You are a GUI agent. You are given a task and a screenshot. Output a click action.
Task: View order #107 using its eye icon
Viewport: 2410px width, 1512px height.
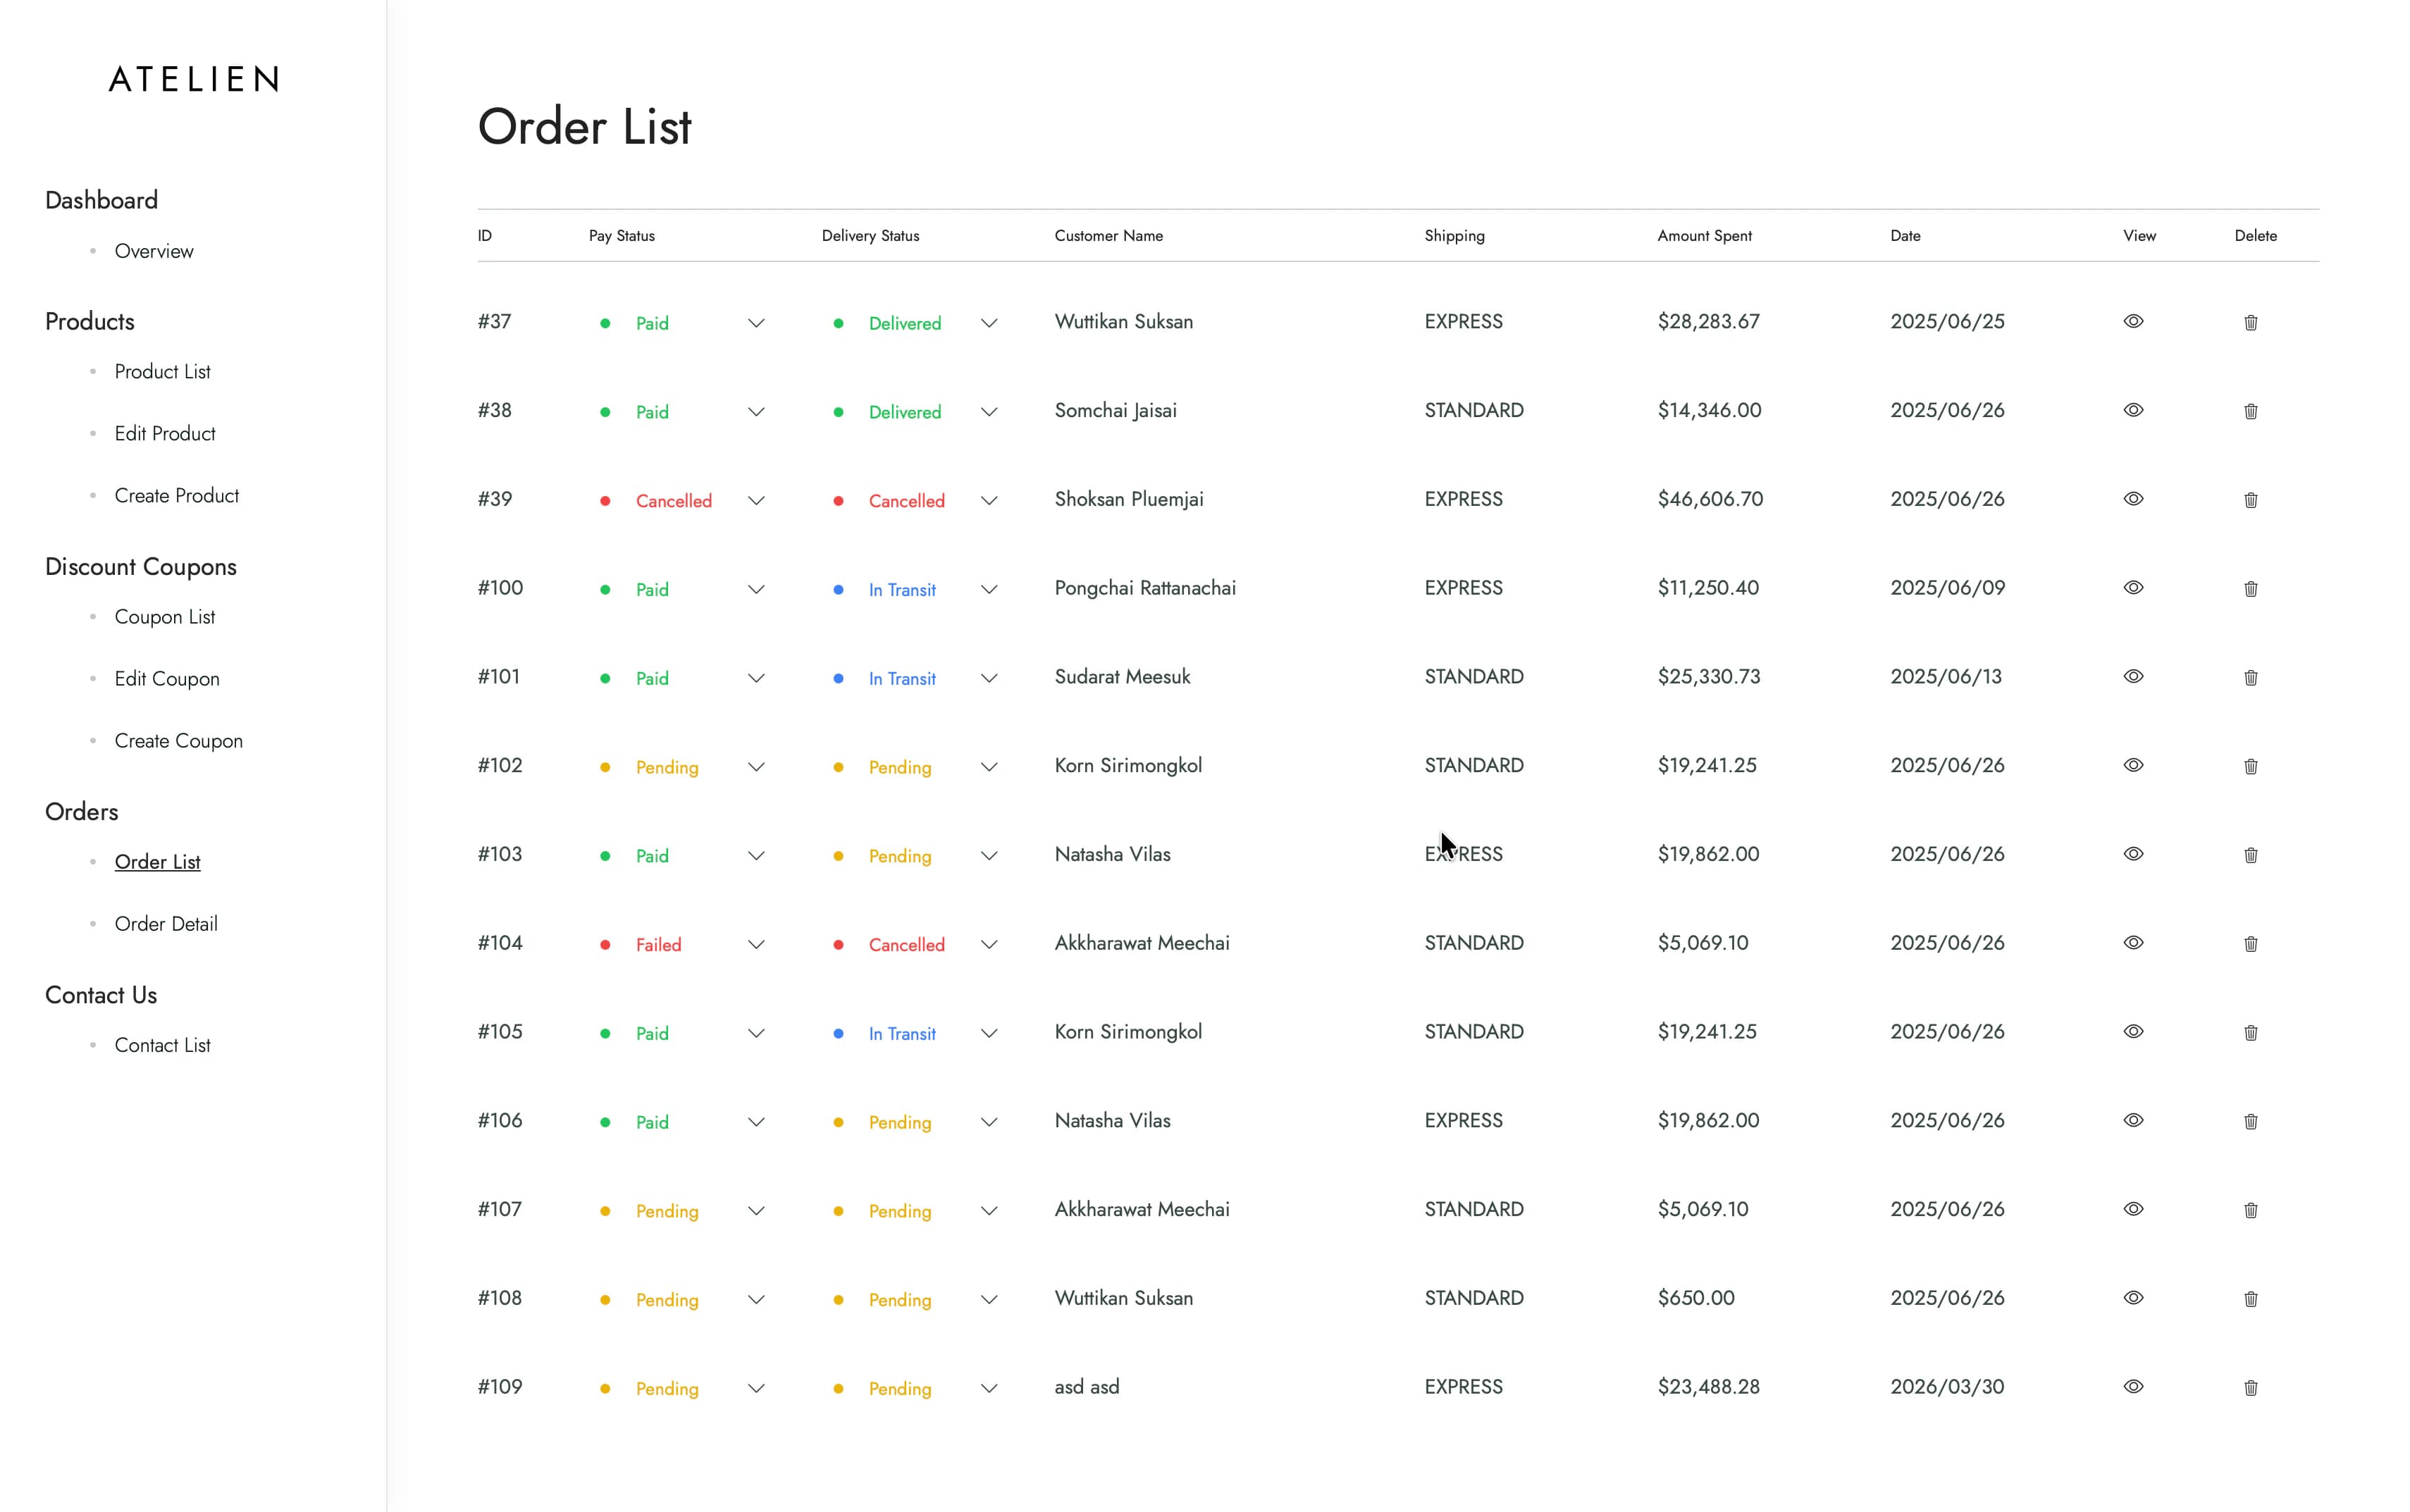pos(2133,1209)
